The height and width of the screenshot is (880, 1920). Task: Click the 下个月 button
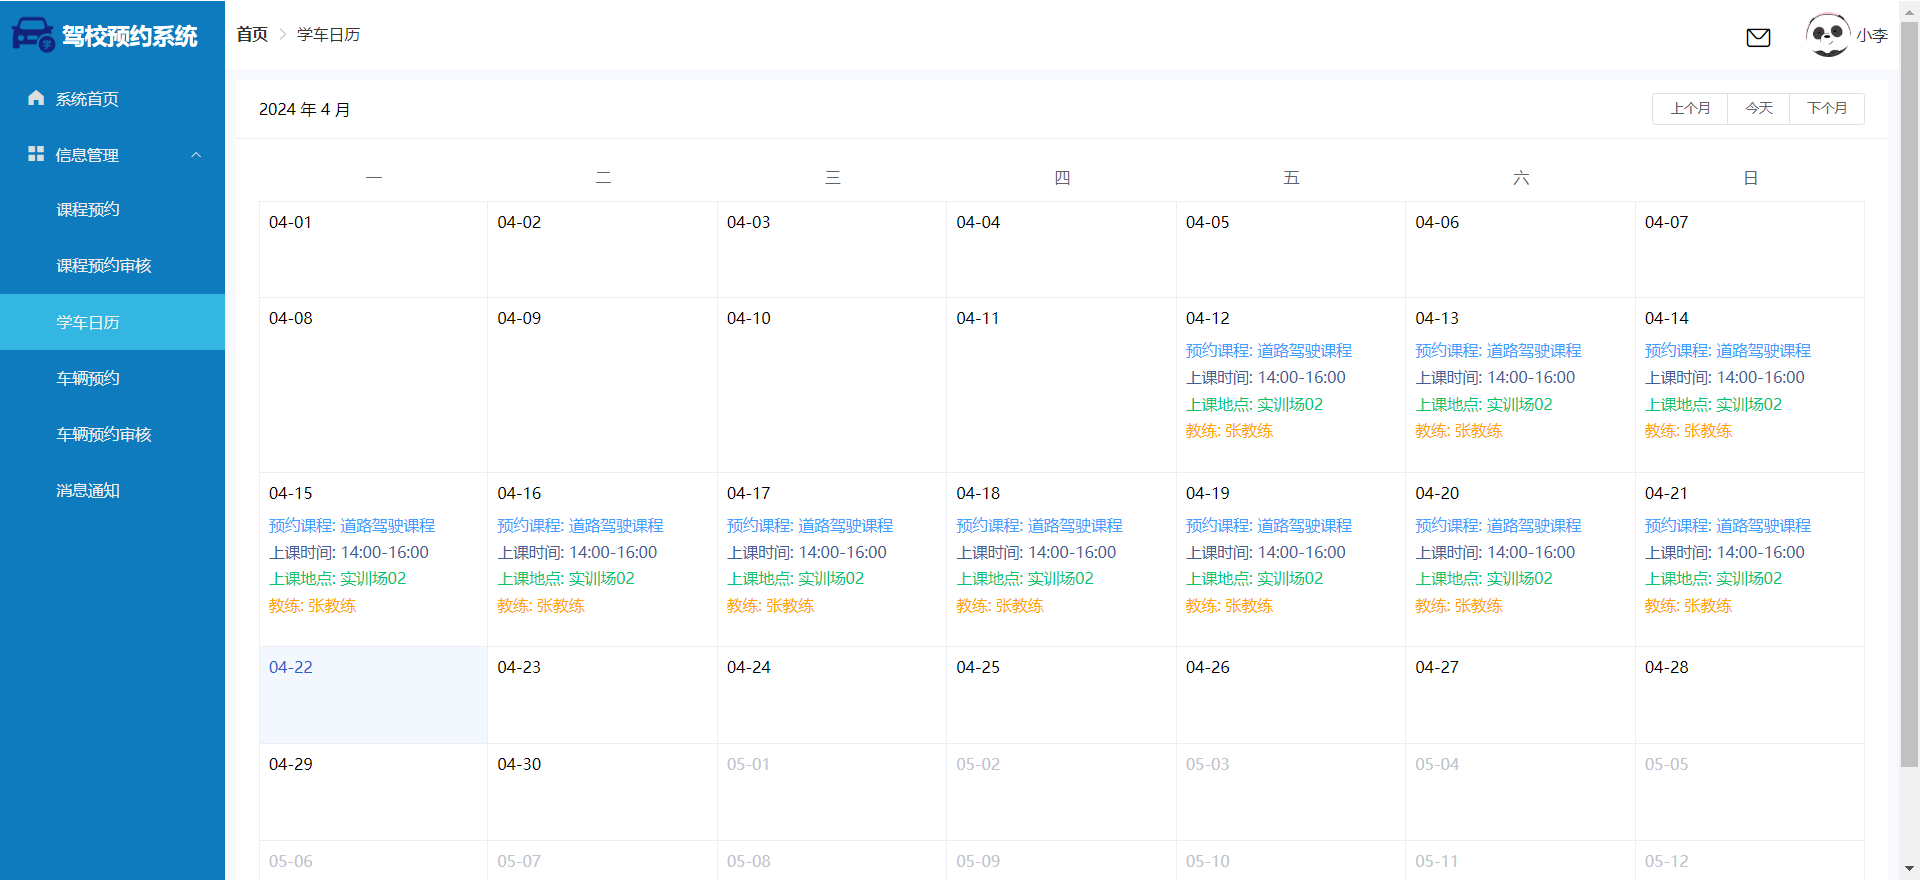point(1826,108)
